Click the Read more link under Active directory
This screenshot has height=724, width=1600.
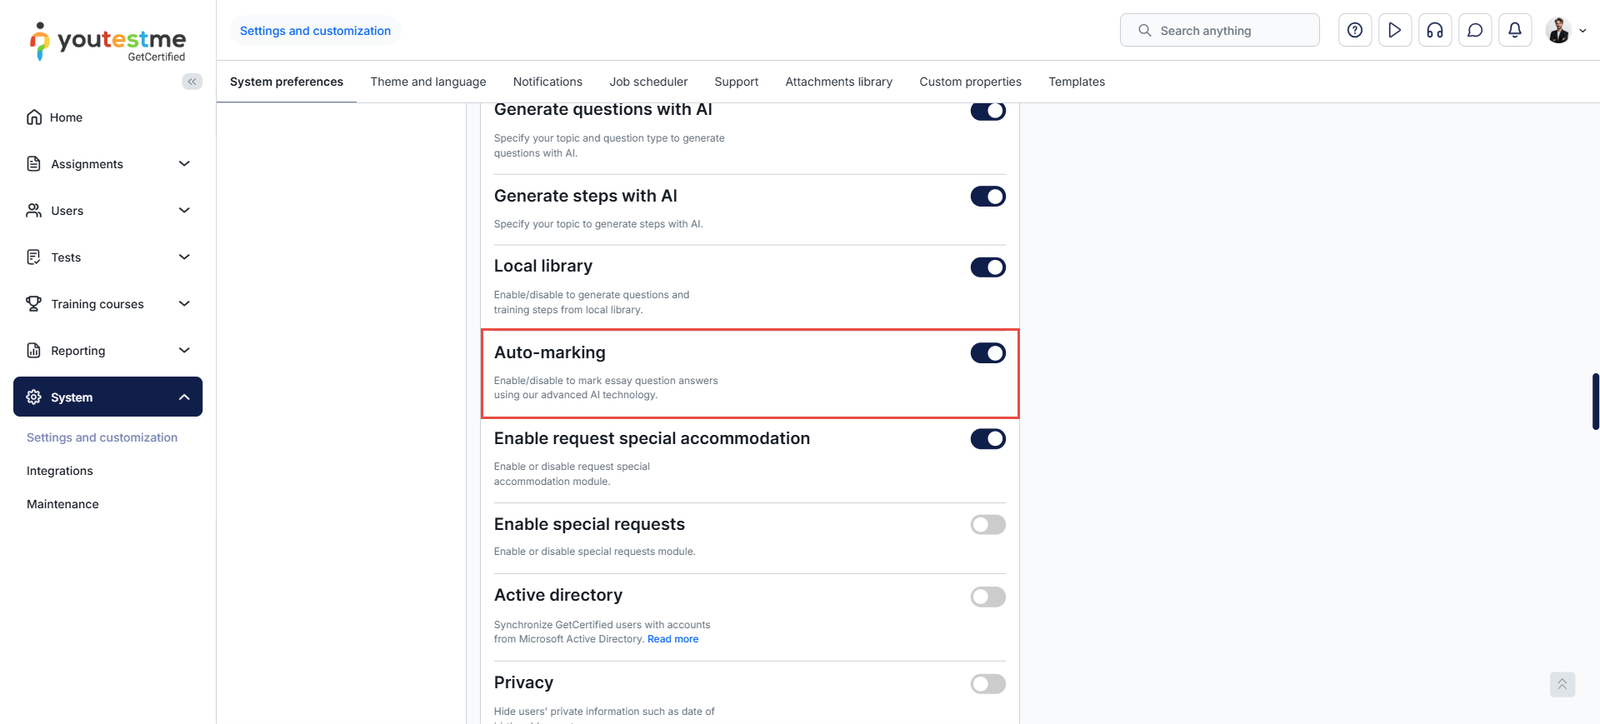672,638
